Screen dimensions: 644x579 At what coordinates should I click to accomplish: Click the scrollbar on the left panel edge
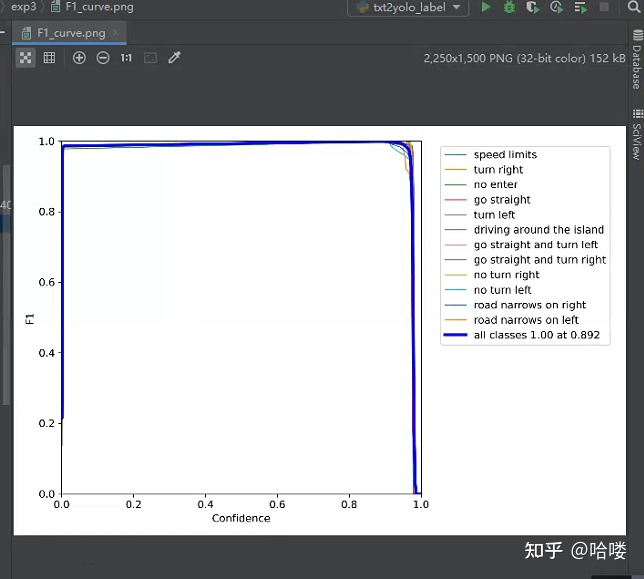click(x=6, y=285)
